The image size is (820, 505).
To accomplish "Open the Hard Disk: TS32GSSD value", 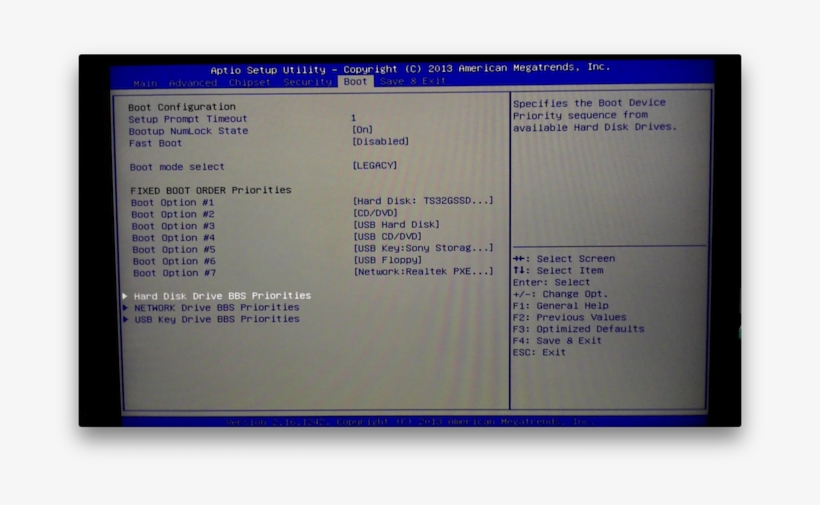I will tap(423, 200).
